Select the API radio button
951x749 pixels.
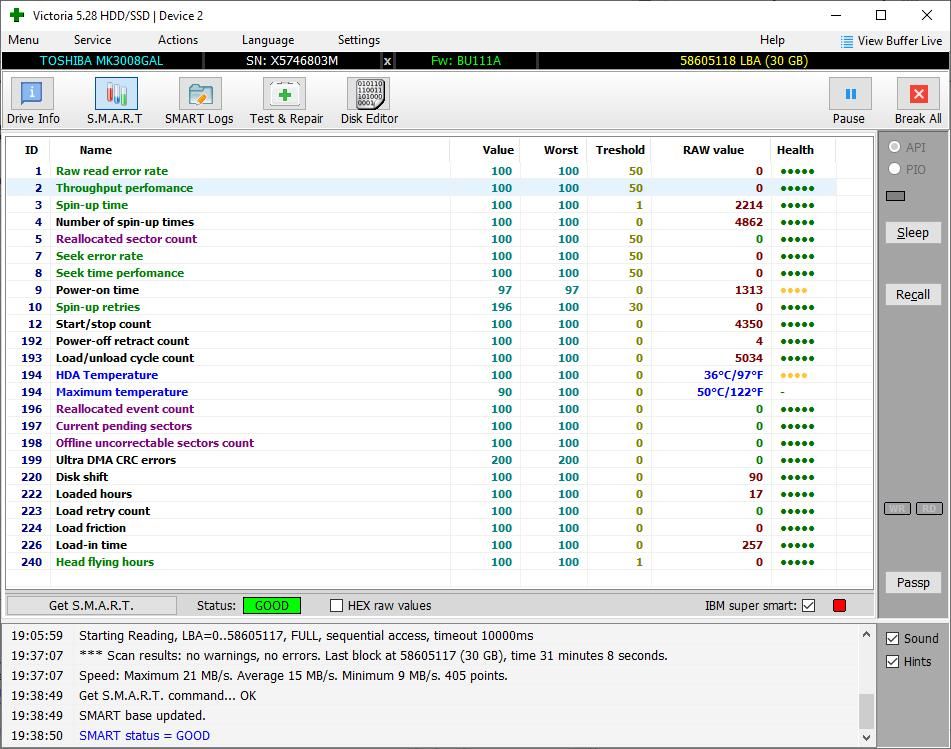click(894, 147)
